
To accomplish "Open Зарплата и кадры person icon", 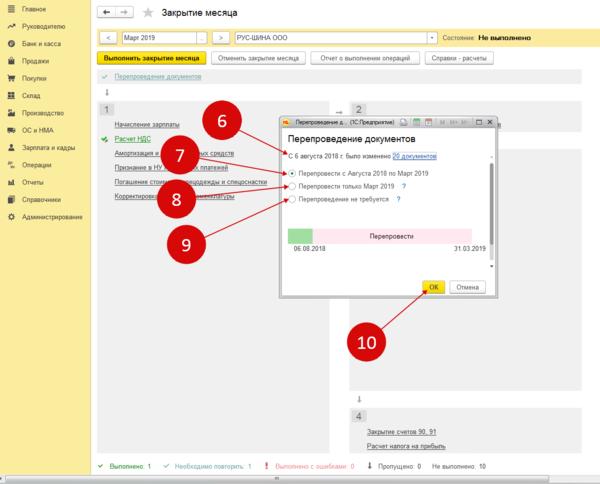I will click(11, 147).
